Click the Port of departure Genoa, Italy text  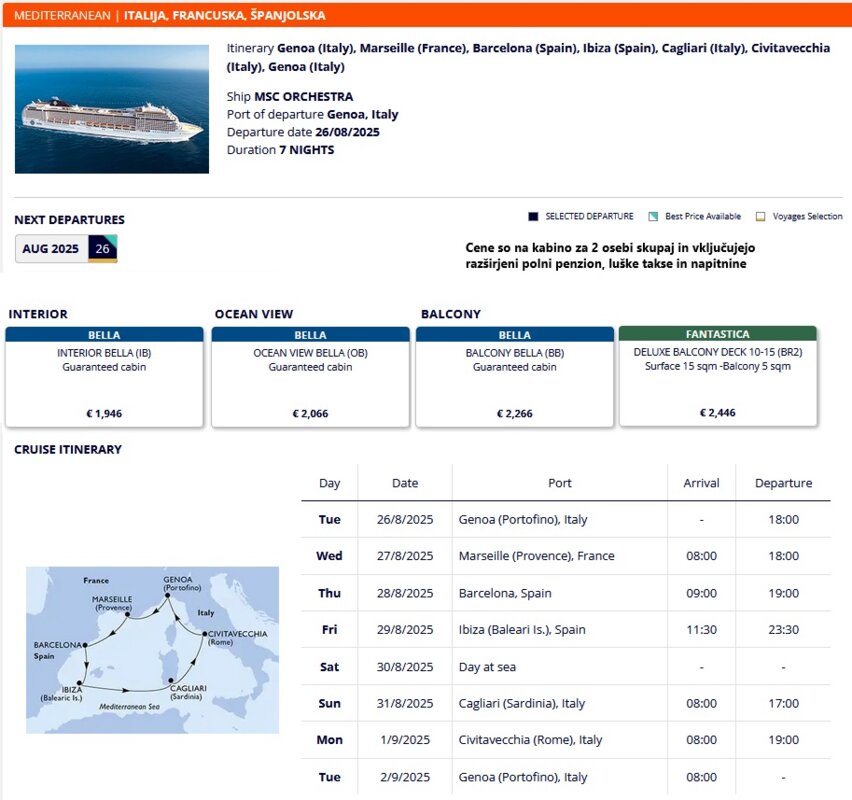click(312, 114)
